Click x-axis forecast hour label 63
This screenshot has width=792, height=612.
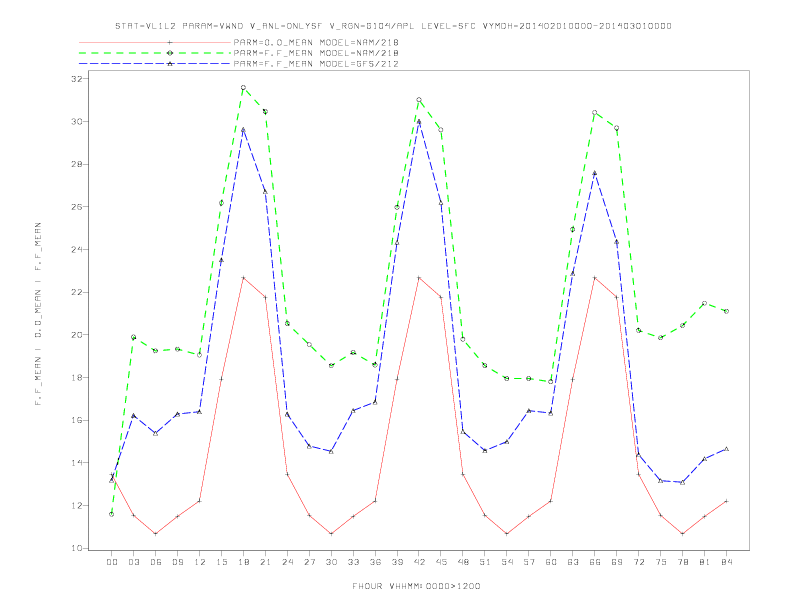(x=573, y=562)
